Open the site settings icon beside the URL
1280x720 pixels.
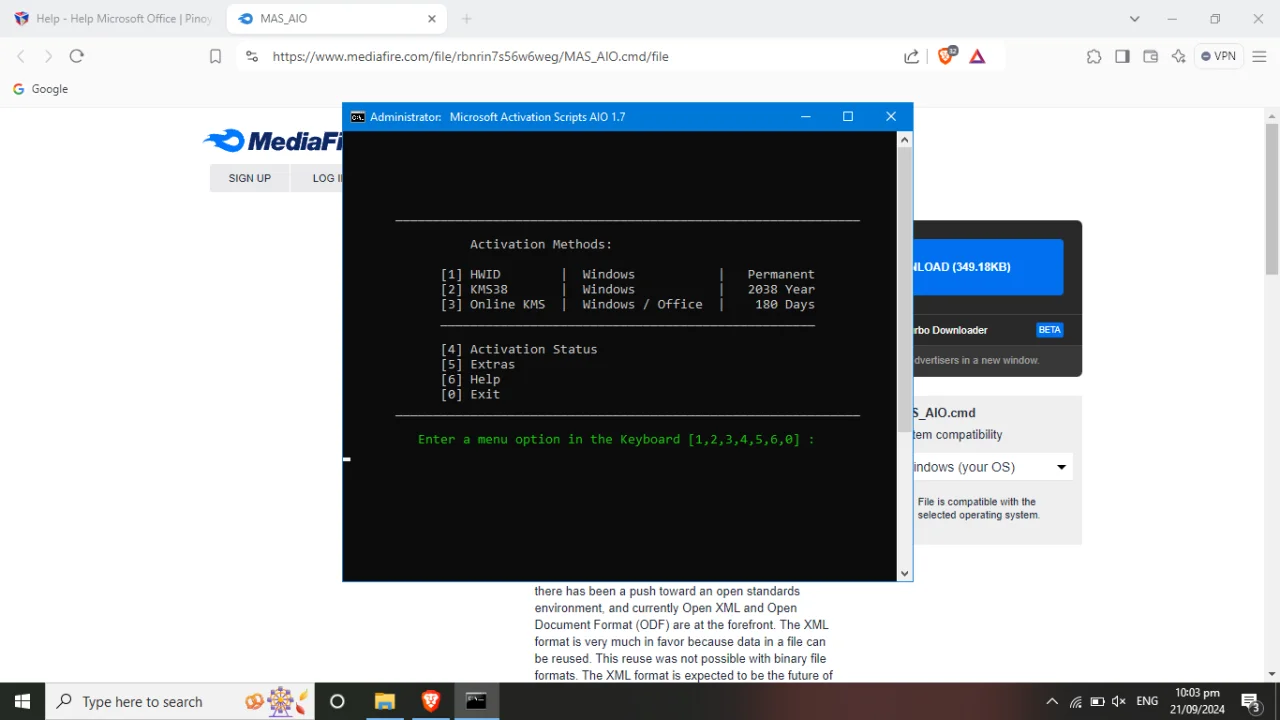point(251,57)
